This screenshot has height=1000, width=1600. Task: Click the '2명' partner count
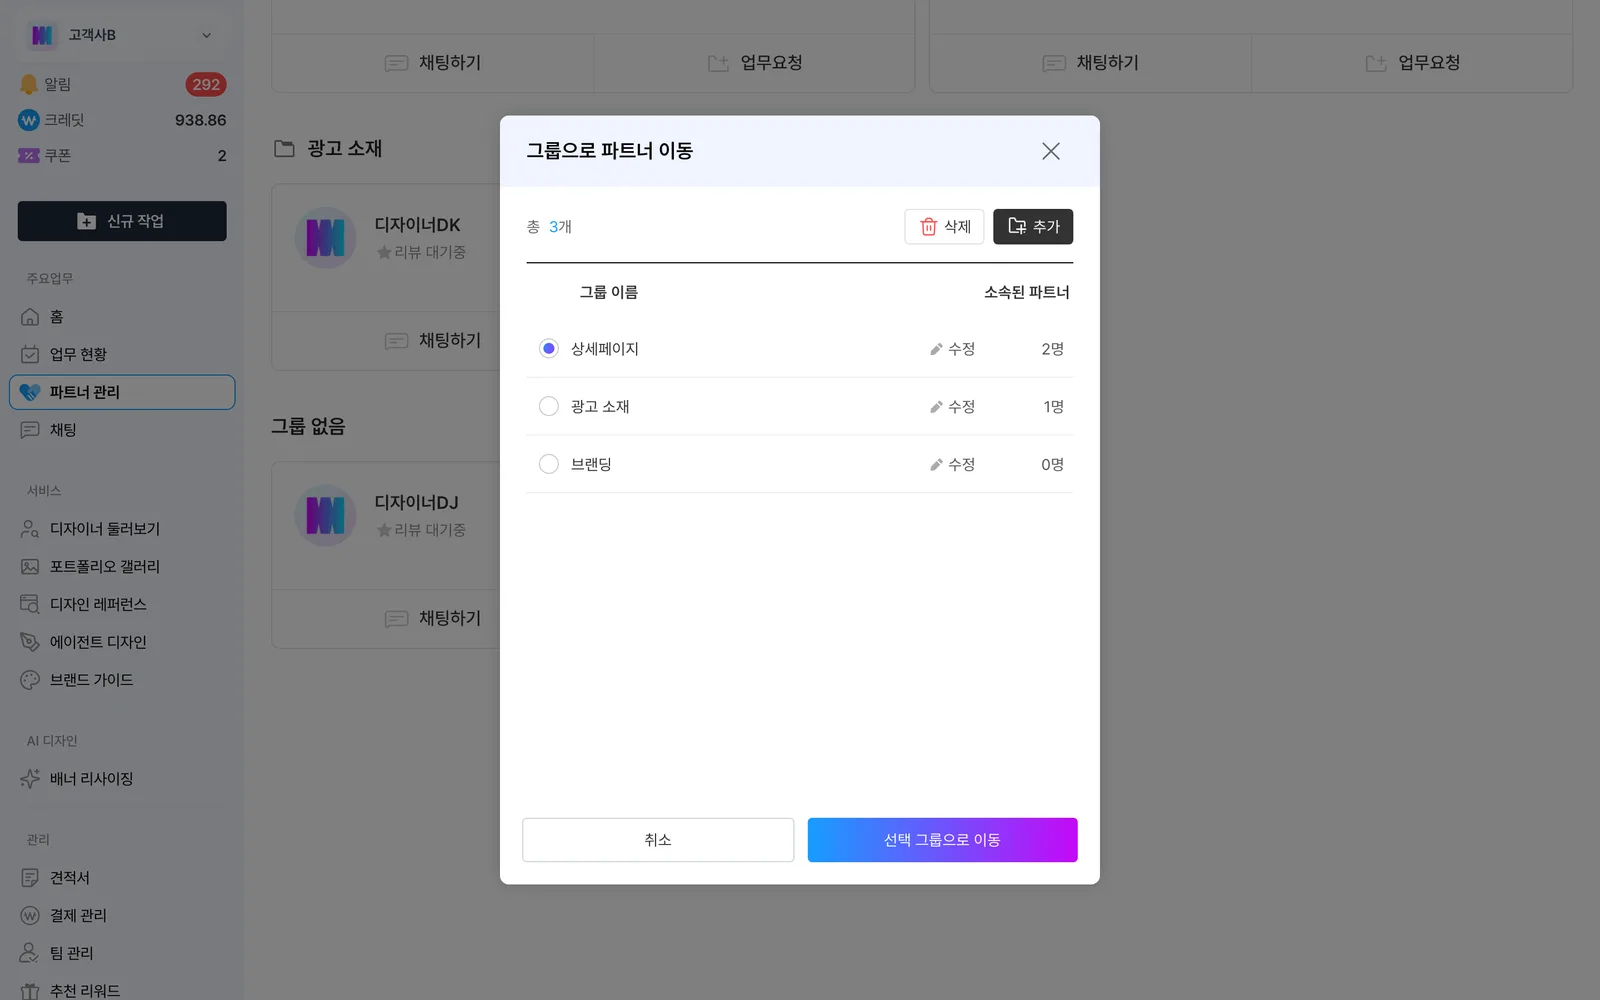click(1052, 349)
